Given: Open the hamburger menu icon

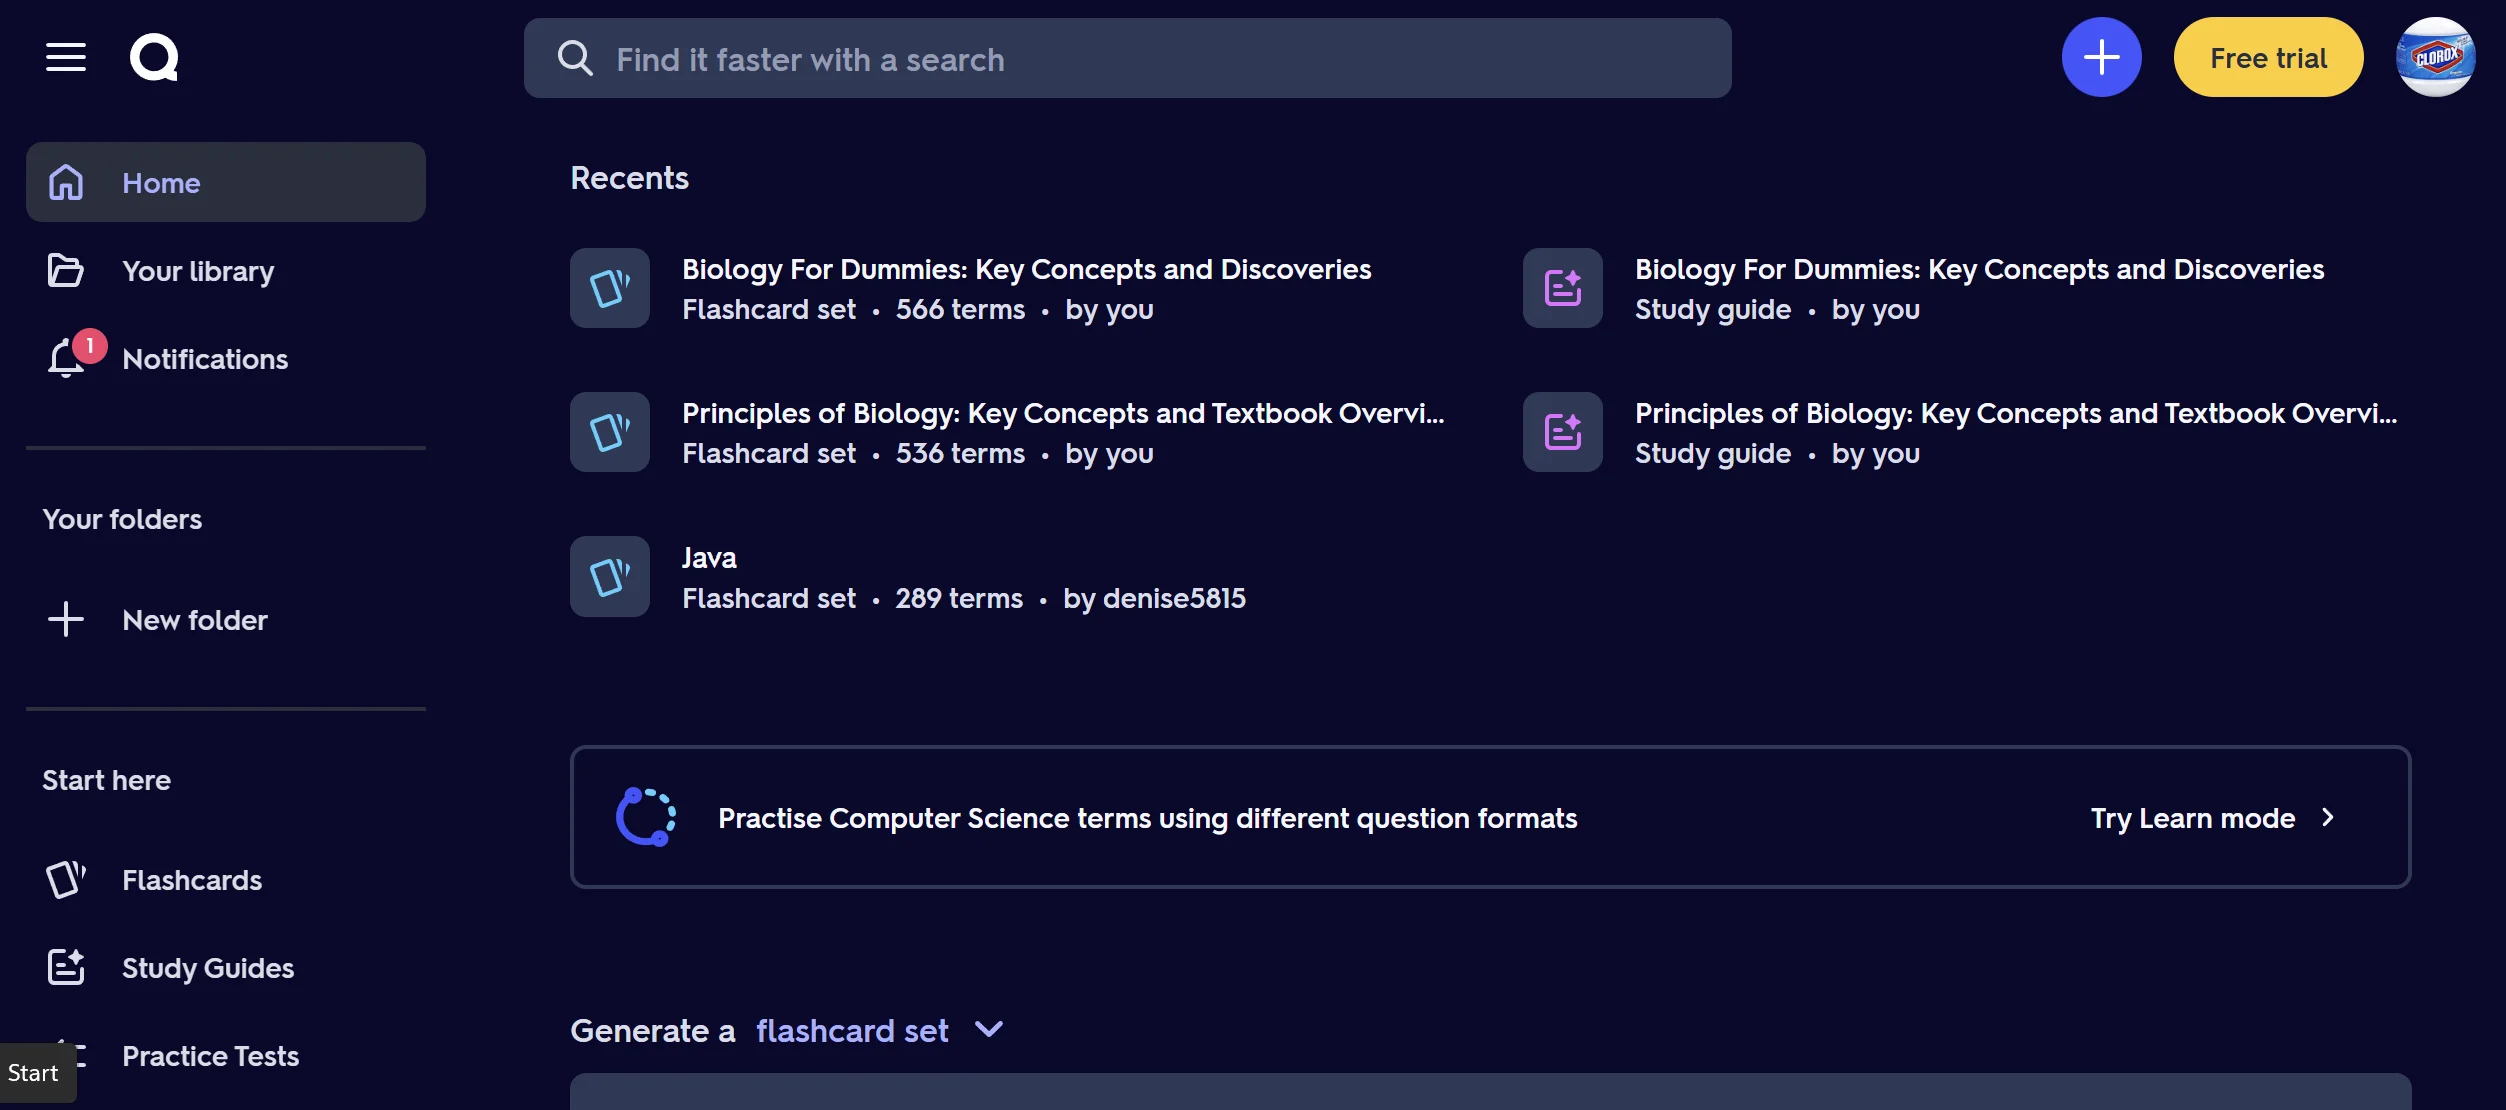Looking at the screenshot, I should (66, 57).
